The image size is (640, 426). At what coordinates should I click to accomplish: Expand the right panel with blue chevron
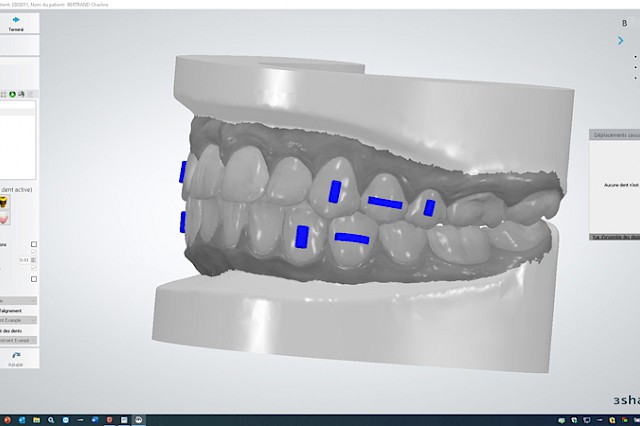(620, 41)
